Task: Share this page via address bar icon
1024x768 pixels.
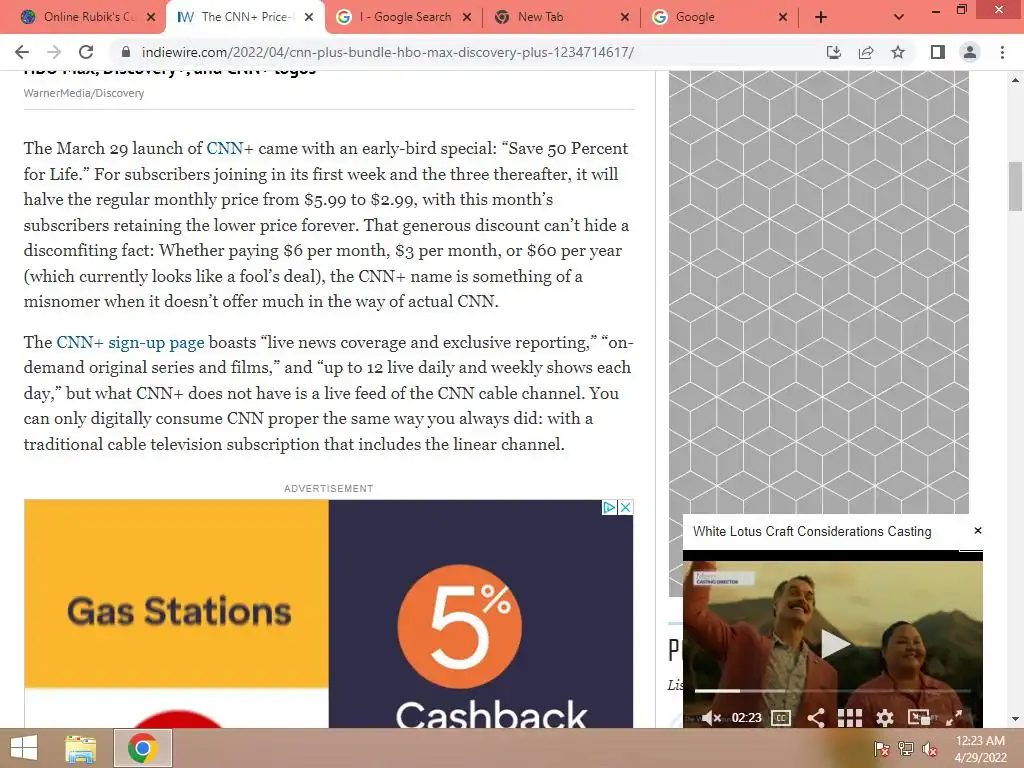Action: 866,52
